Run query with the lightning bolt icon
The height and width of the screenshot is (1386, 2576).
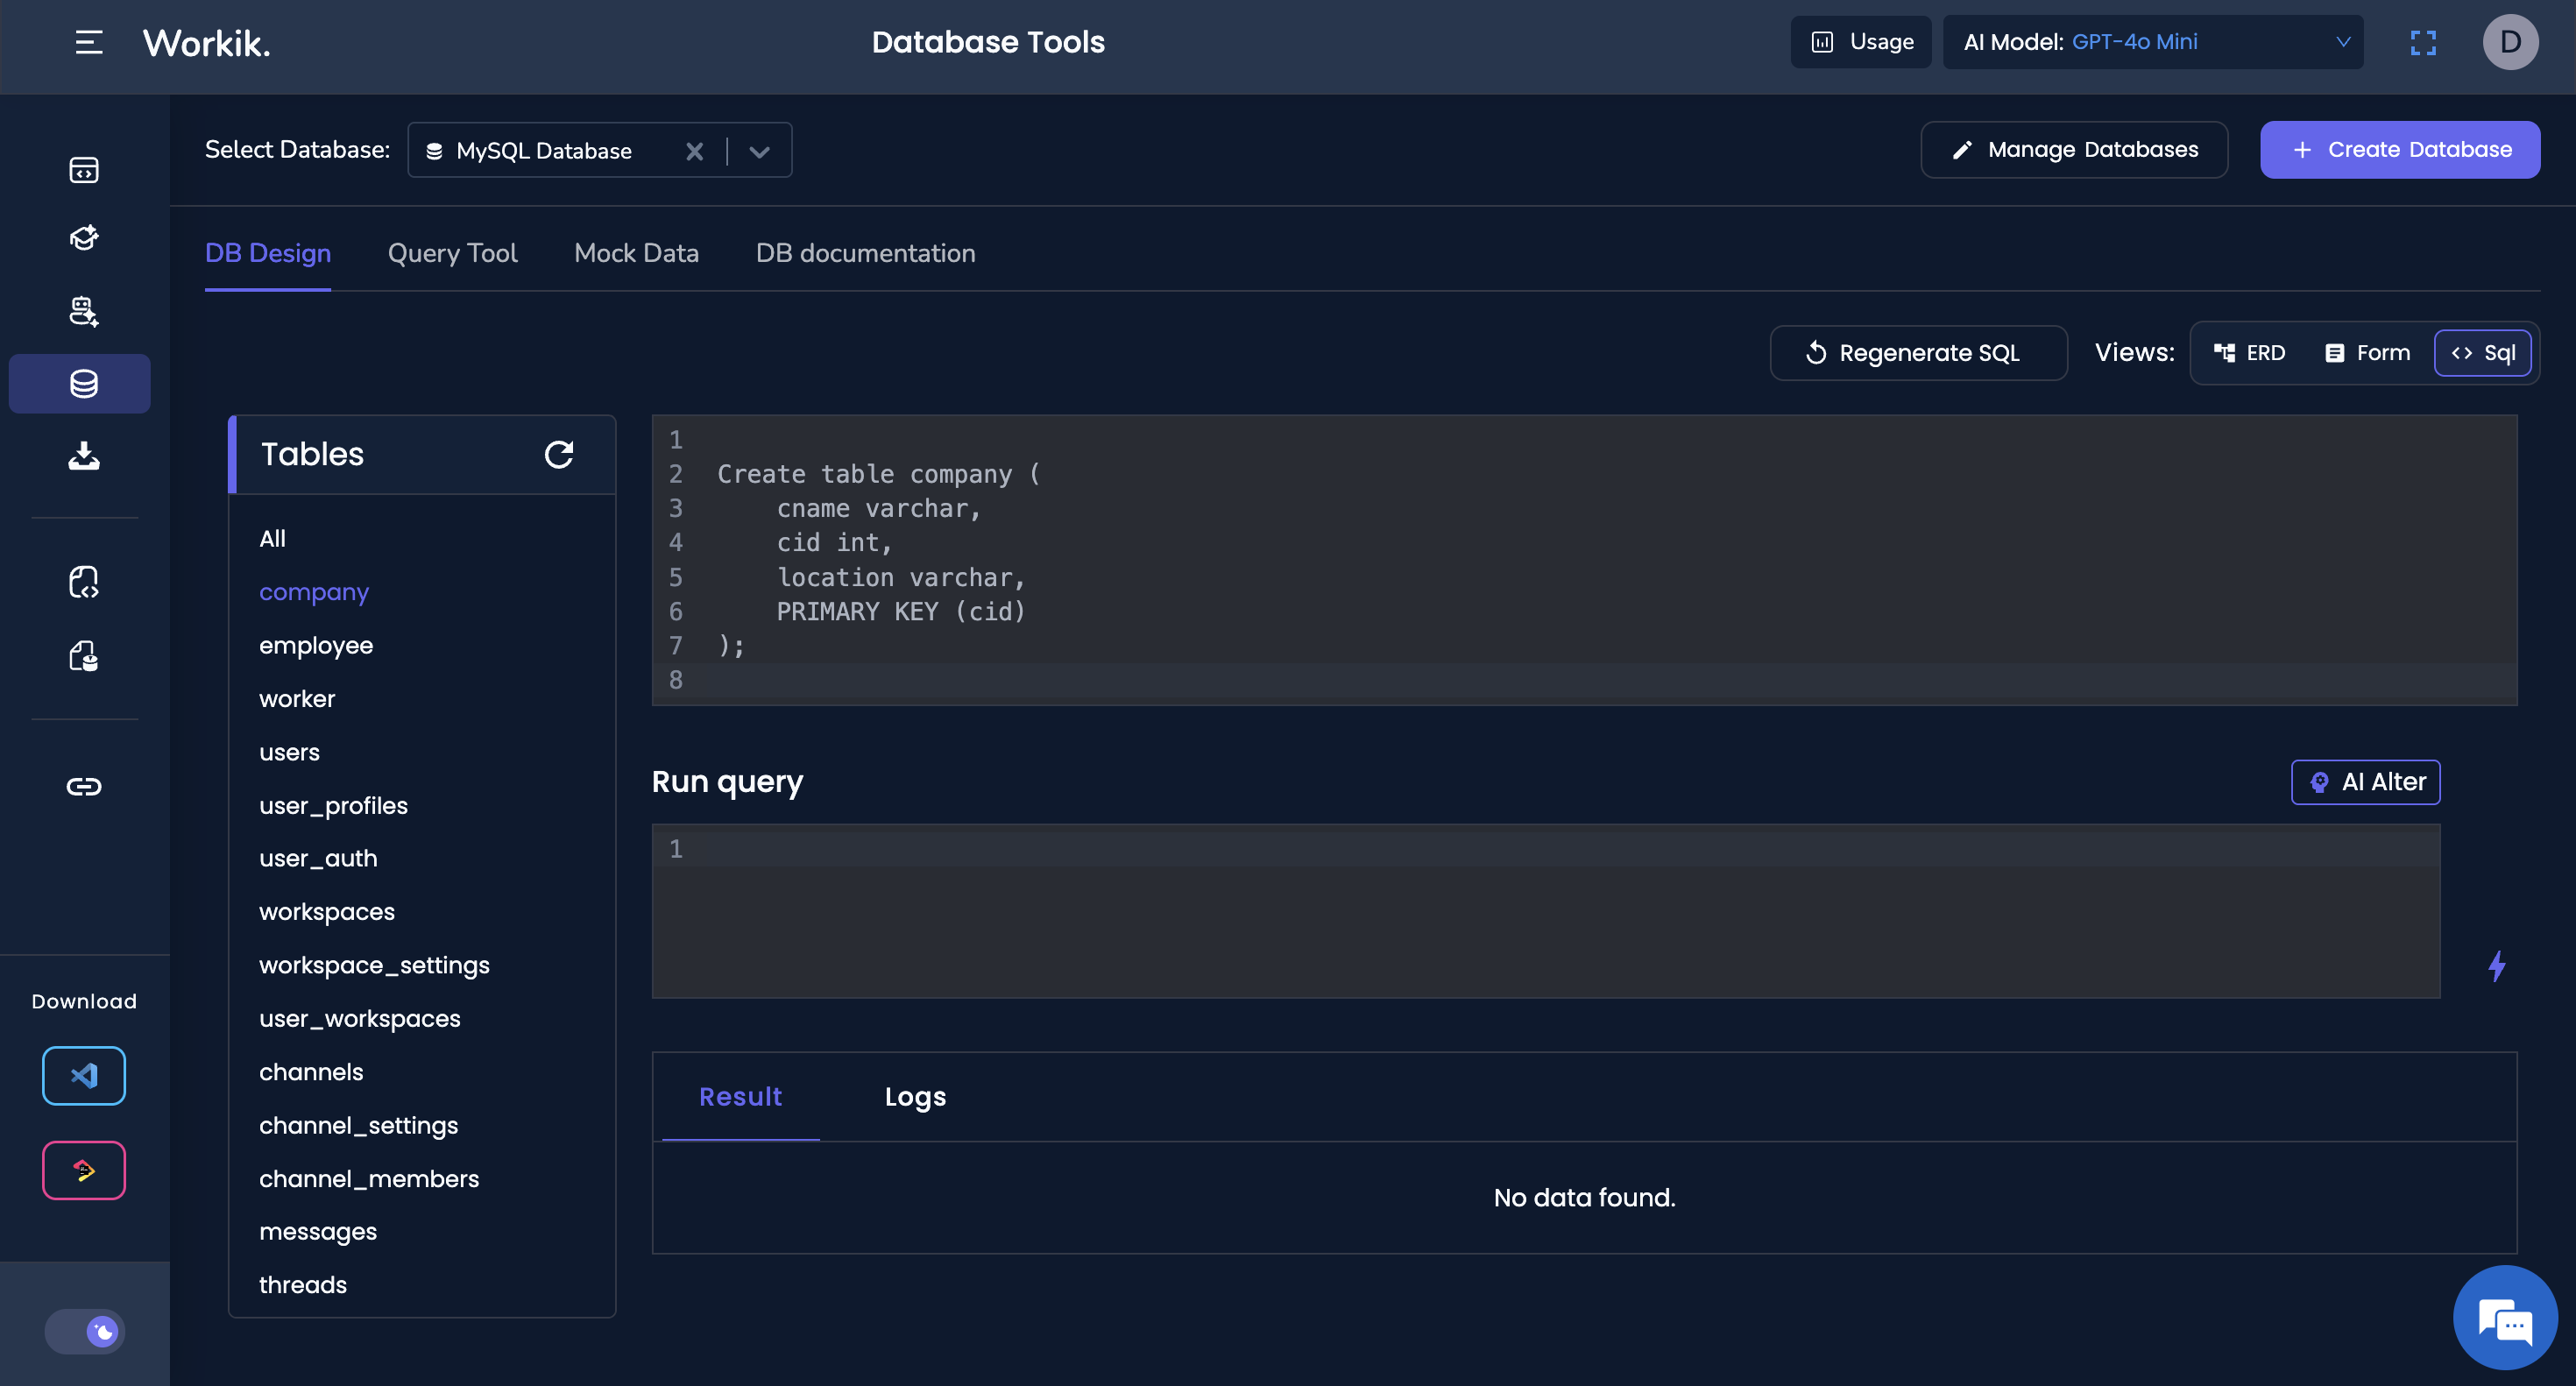click(x=2497, y=966)
